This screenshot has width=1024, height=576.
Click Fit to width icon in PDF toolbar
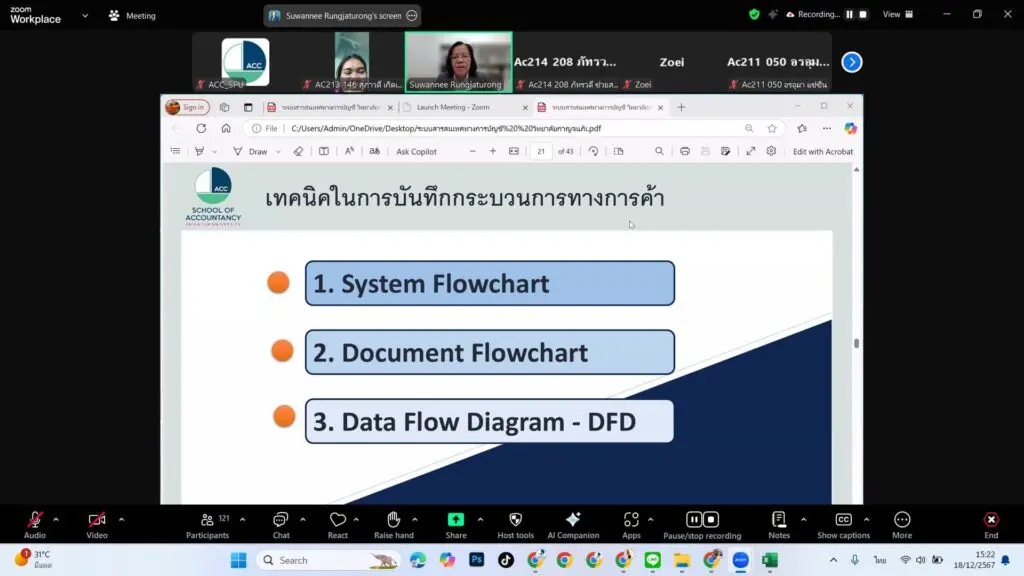[514, 152]
